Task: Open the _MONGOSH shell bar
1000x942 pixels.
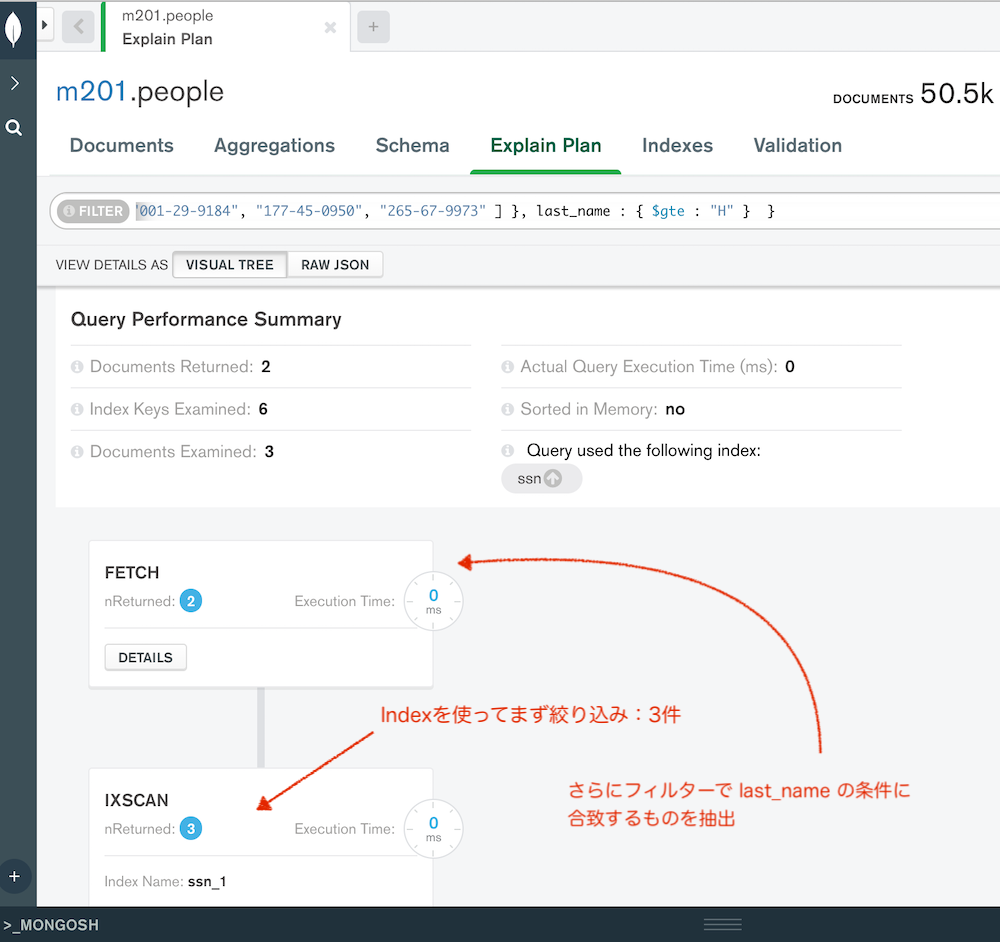Action: coord(51,925)
